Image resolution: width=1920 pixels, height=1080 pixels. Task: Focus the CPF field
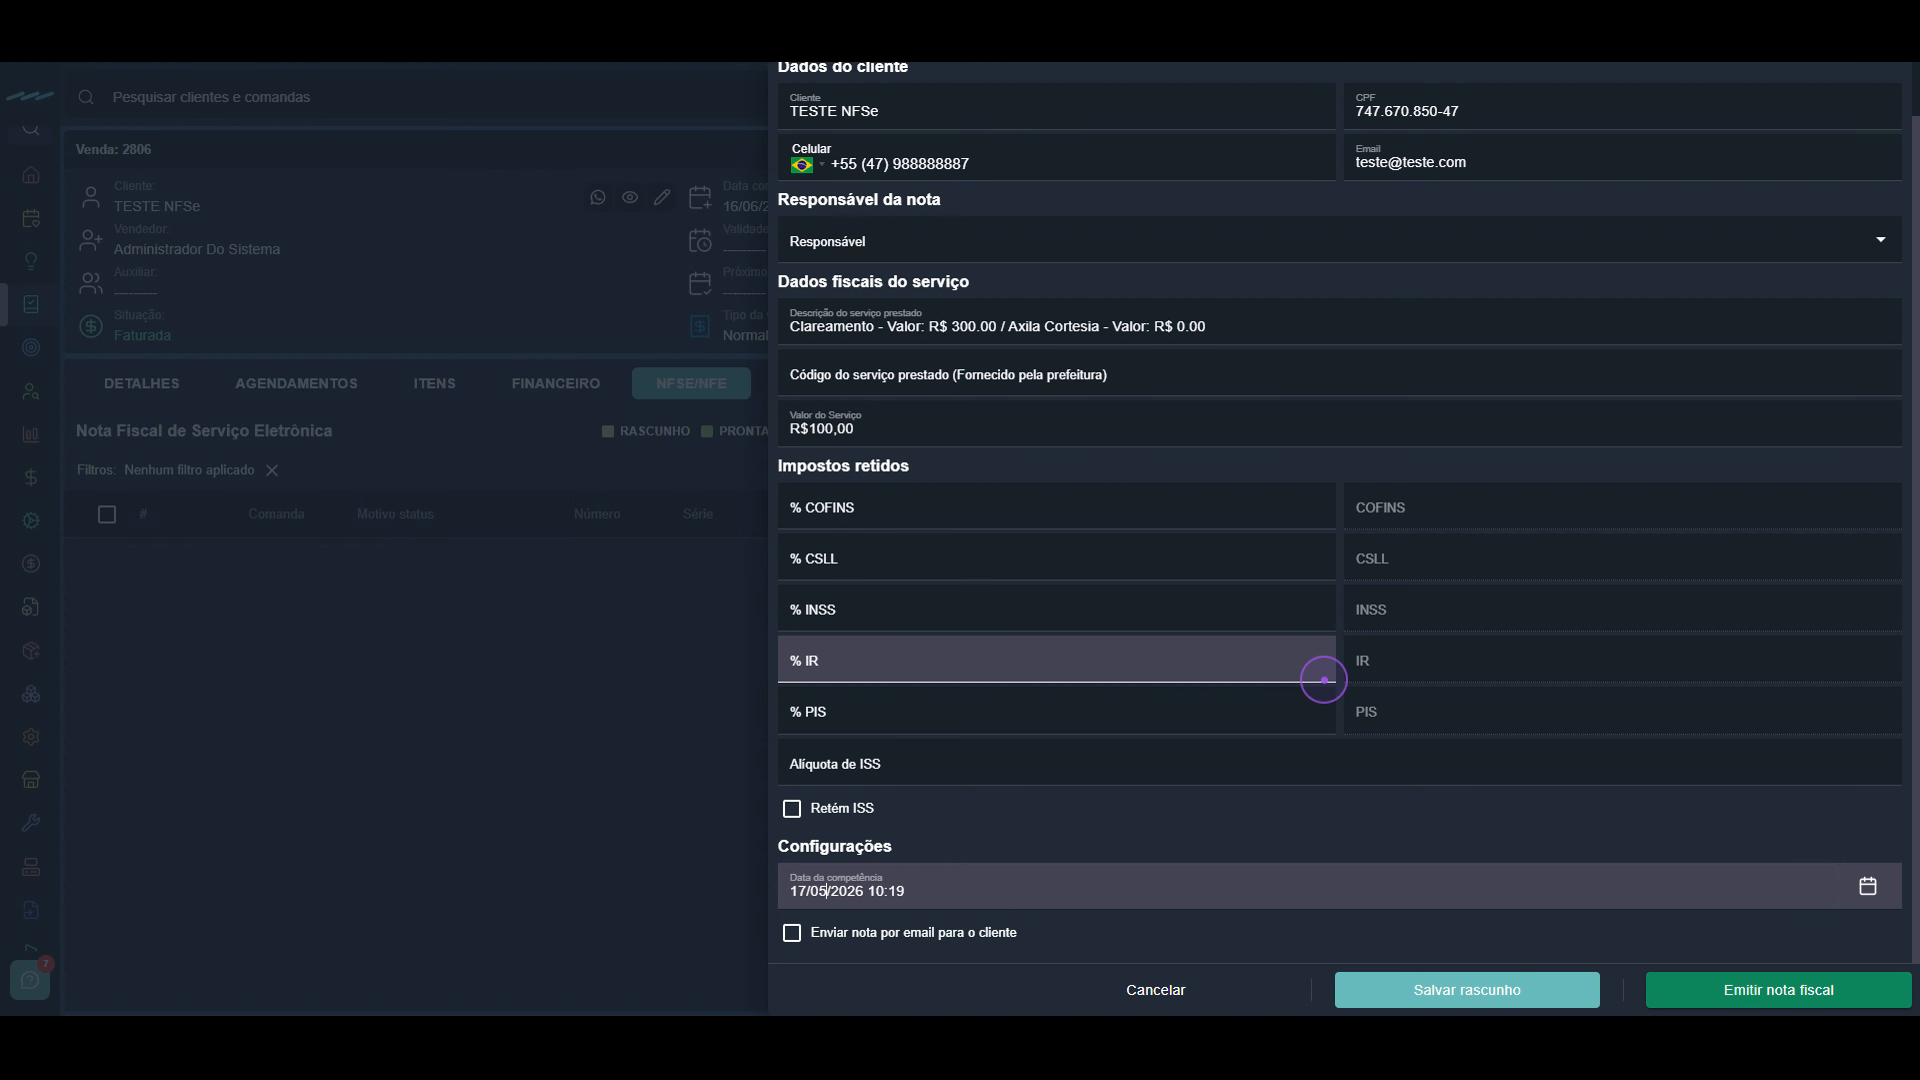[1623, 106]
